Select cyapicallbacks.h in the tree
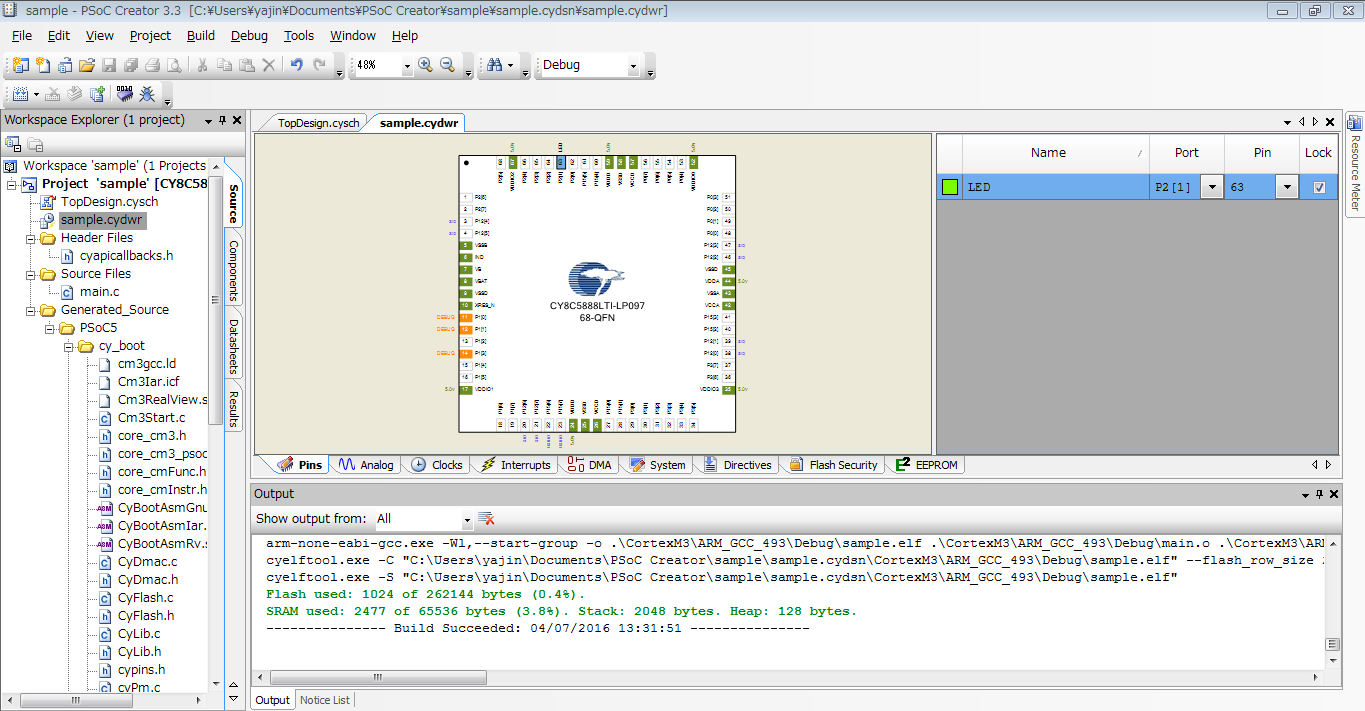1365x711 pixels. (x=126, y=256)
